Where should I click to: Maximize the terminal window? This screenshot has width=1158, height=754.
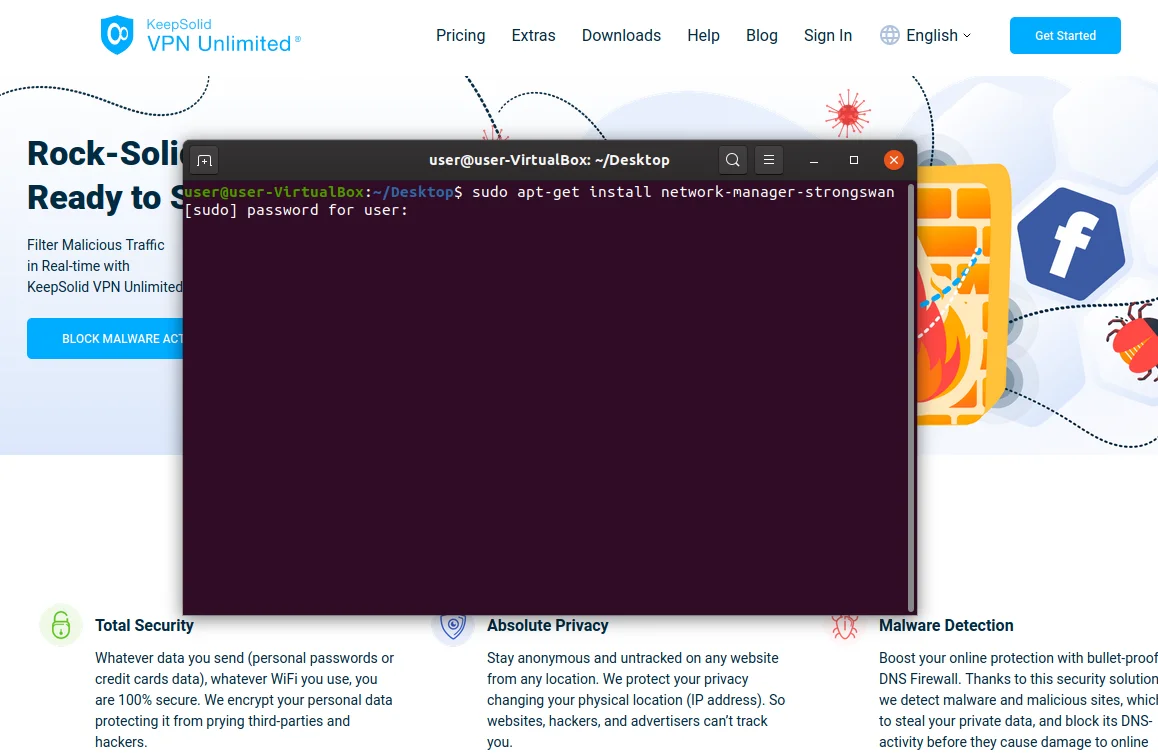tap(854, 160)
